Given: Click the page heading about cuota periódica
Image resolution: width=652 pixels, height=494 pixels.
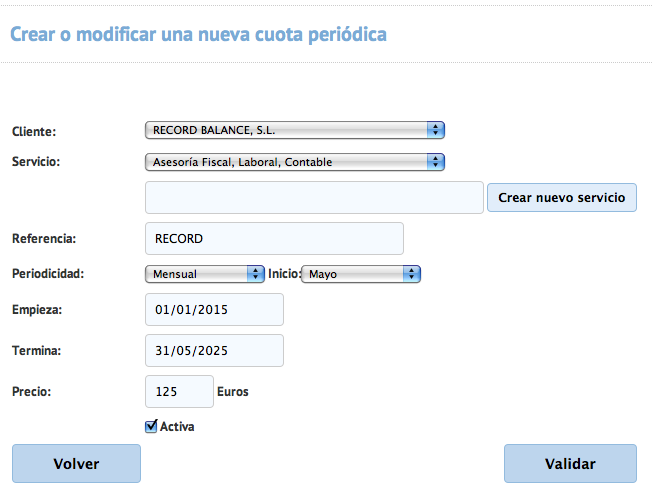Looking at the screenshot, I should point(198,35).
